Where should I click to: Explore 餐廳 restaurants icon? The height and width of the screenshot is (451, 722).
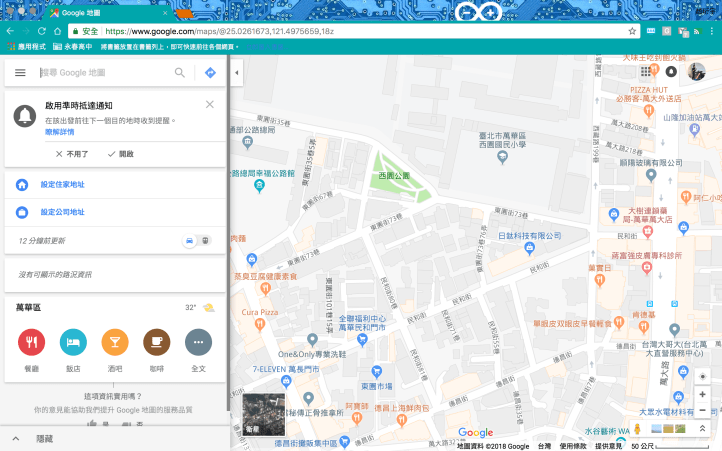31,342
